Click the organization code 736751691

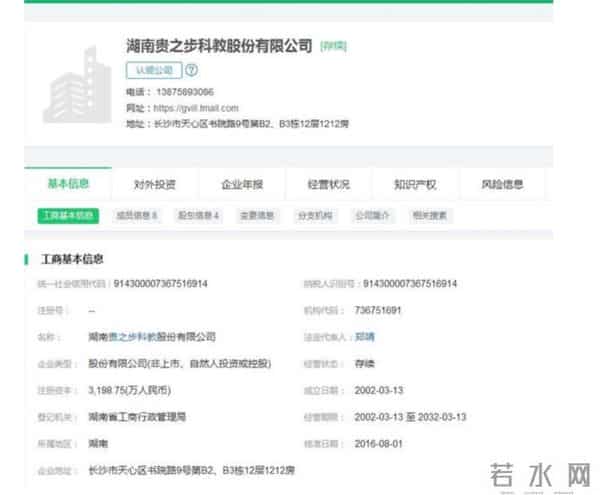pos(378,310)
